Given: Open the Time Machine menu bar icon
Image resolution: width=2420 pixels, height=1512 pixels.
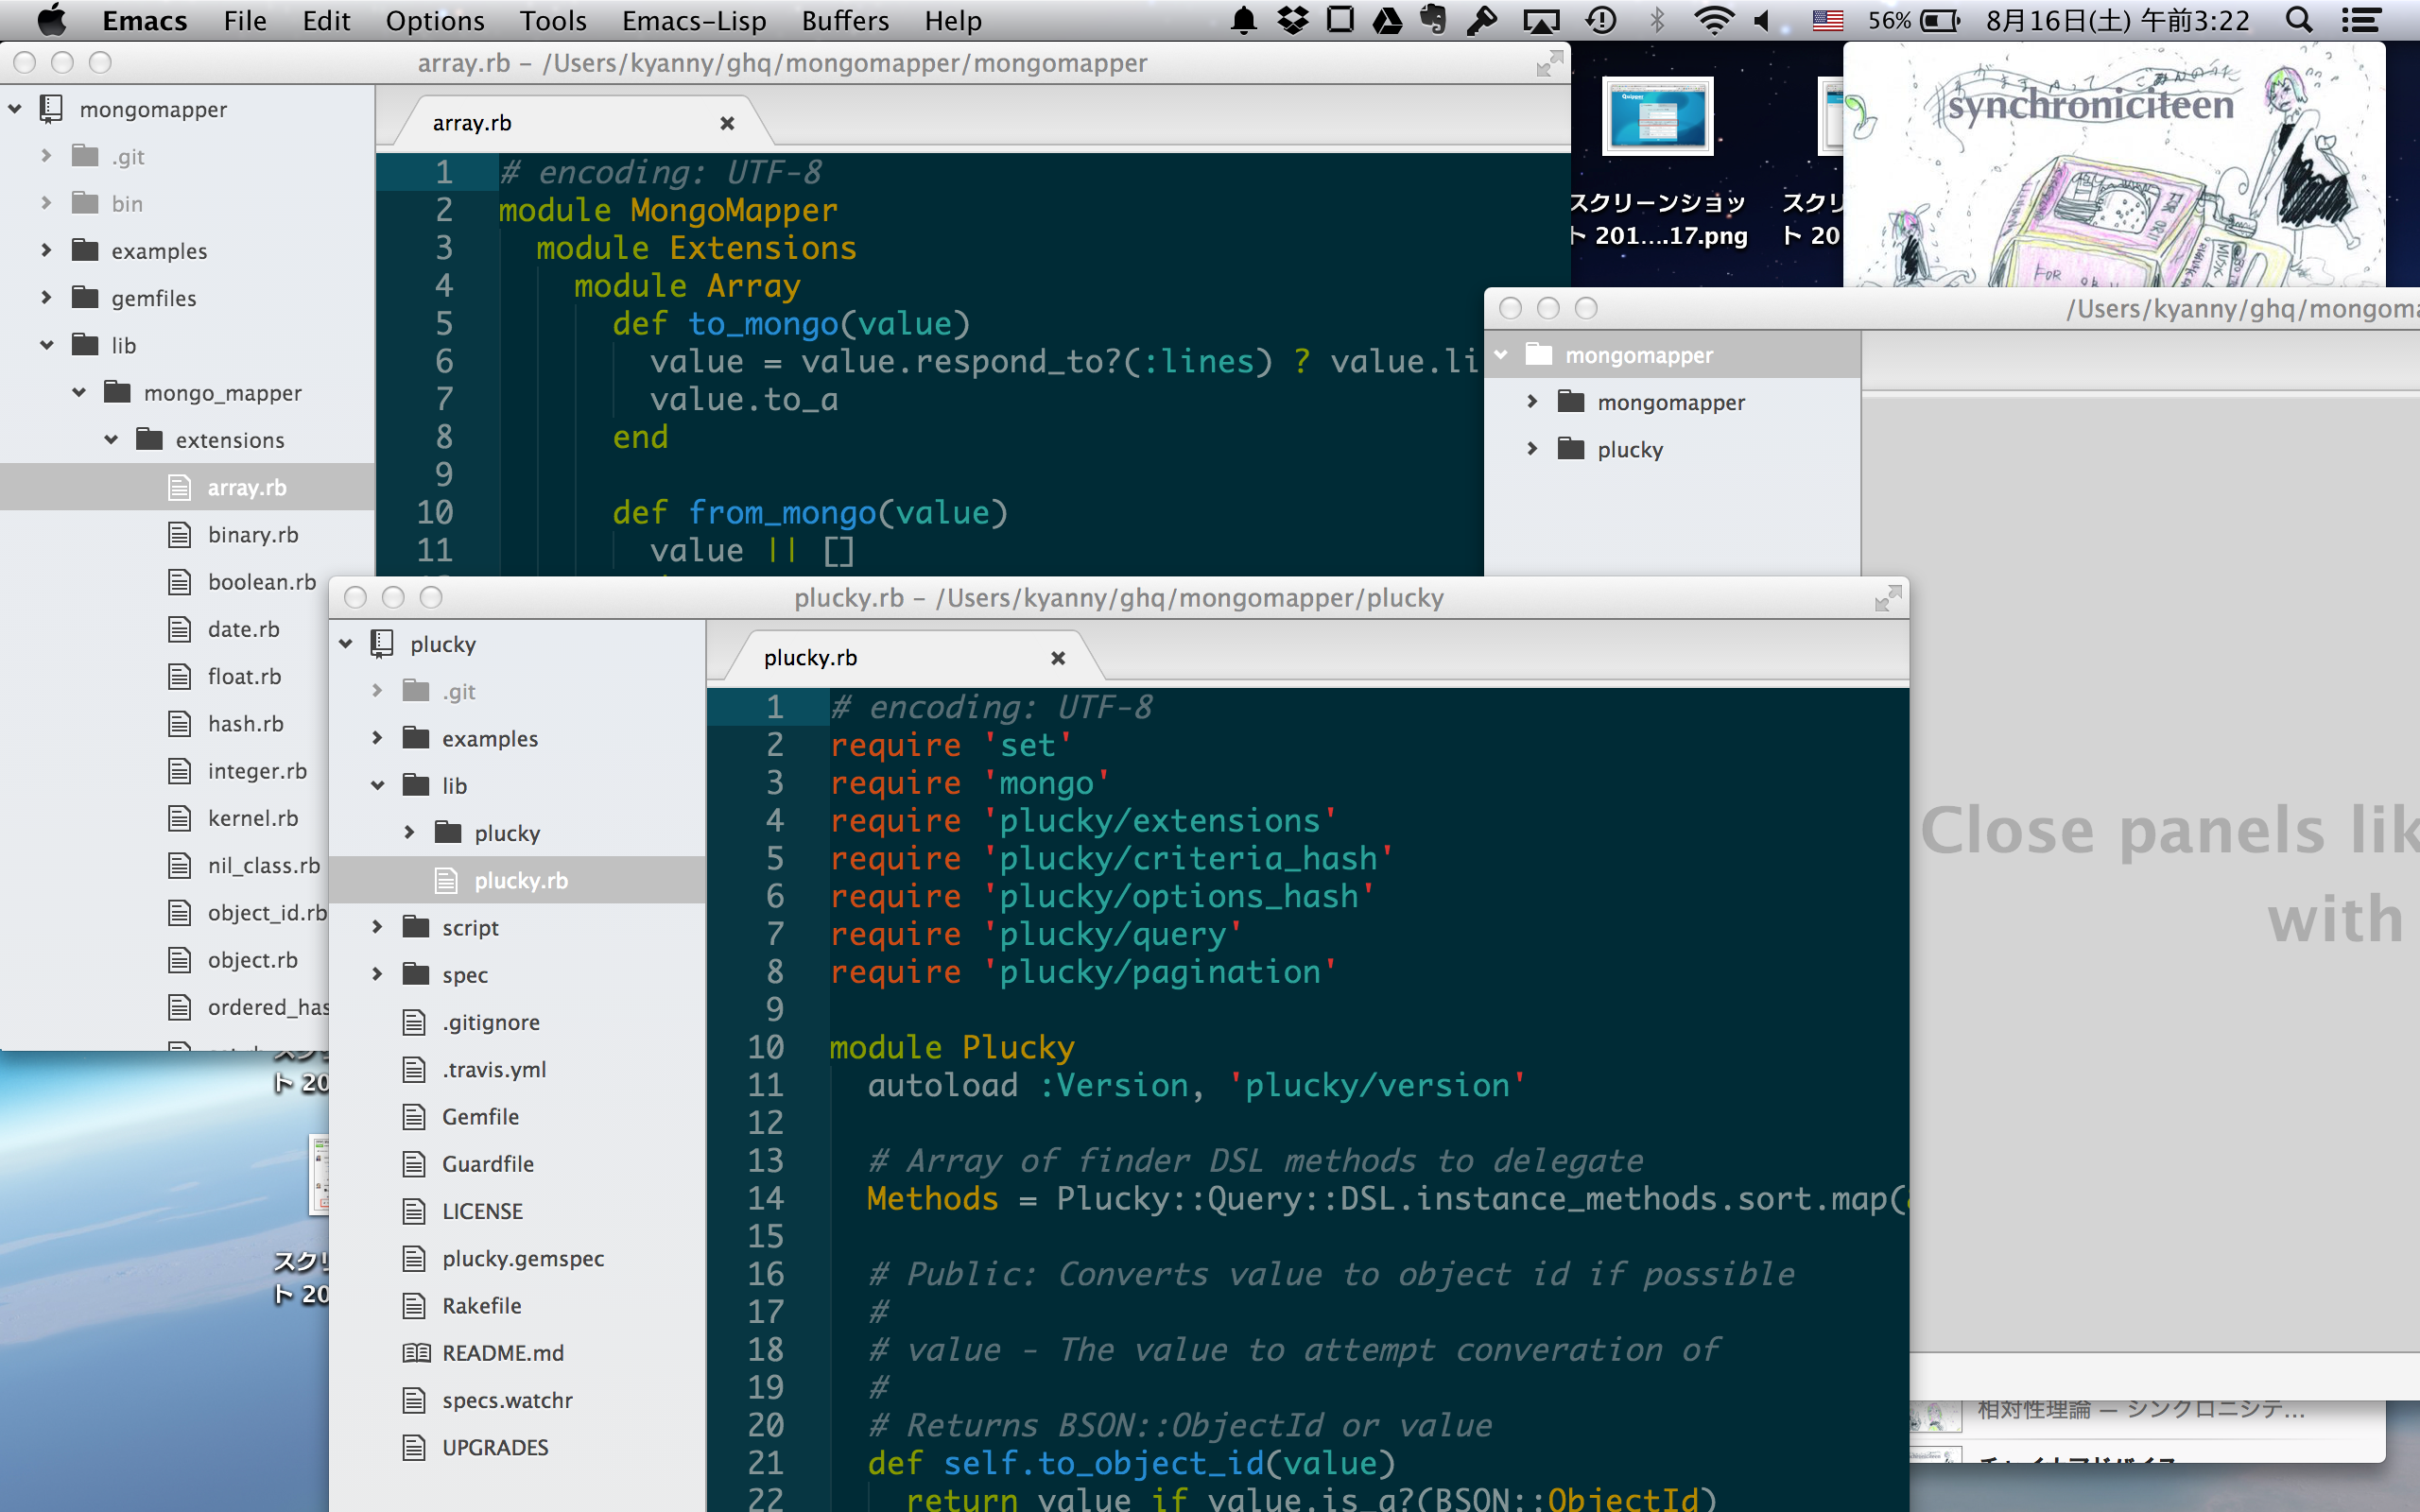Looking at the screenshot, I should click(1601, 20).
